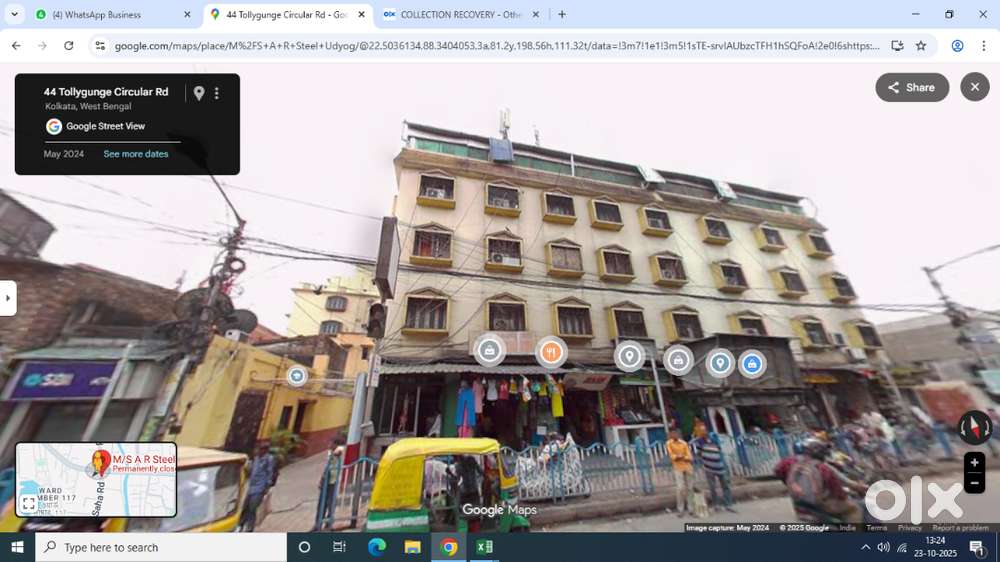The height and width of the screenshot is (562, 1000).
Task: Reload the Google Maps page
Action: pyautogui.click(x=68, y=45)
